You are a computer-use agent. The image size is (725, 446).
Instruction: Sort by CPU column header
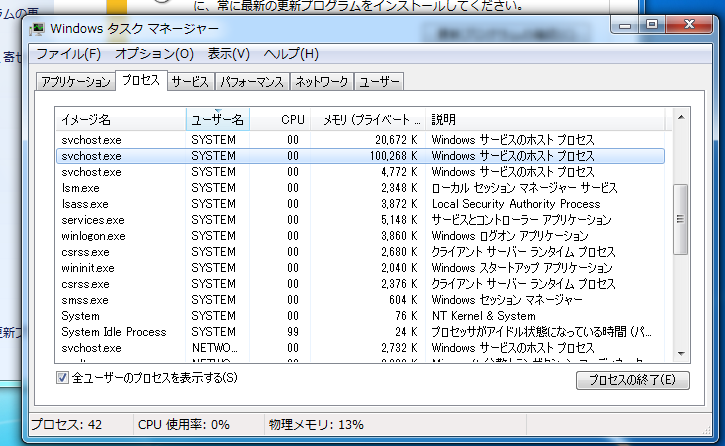tap(280, 120)
